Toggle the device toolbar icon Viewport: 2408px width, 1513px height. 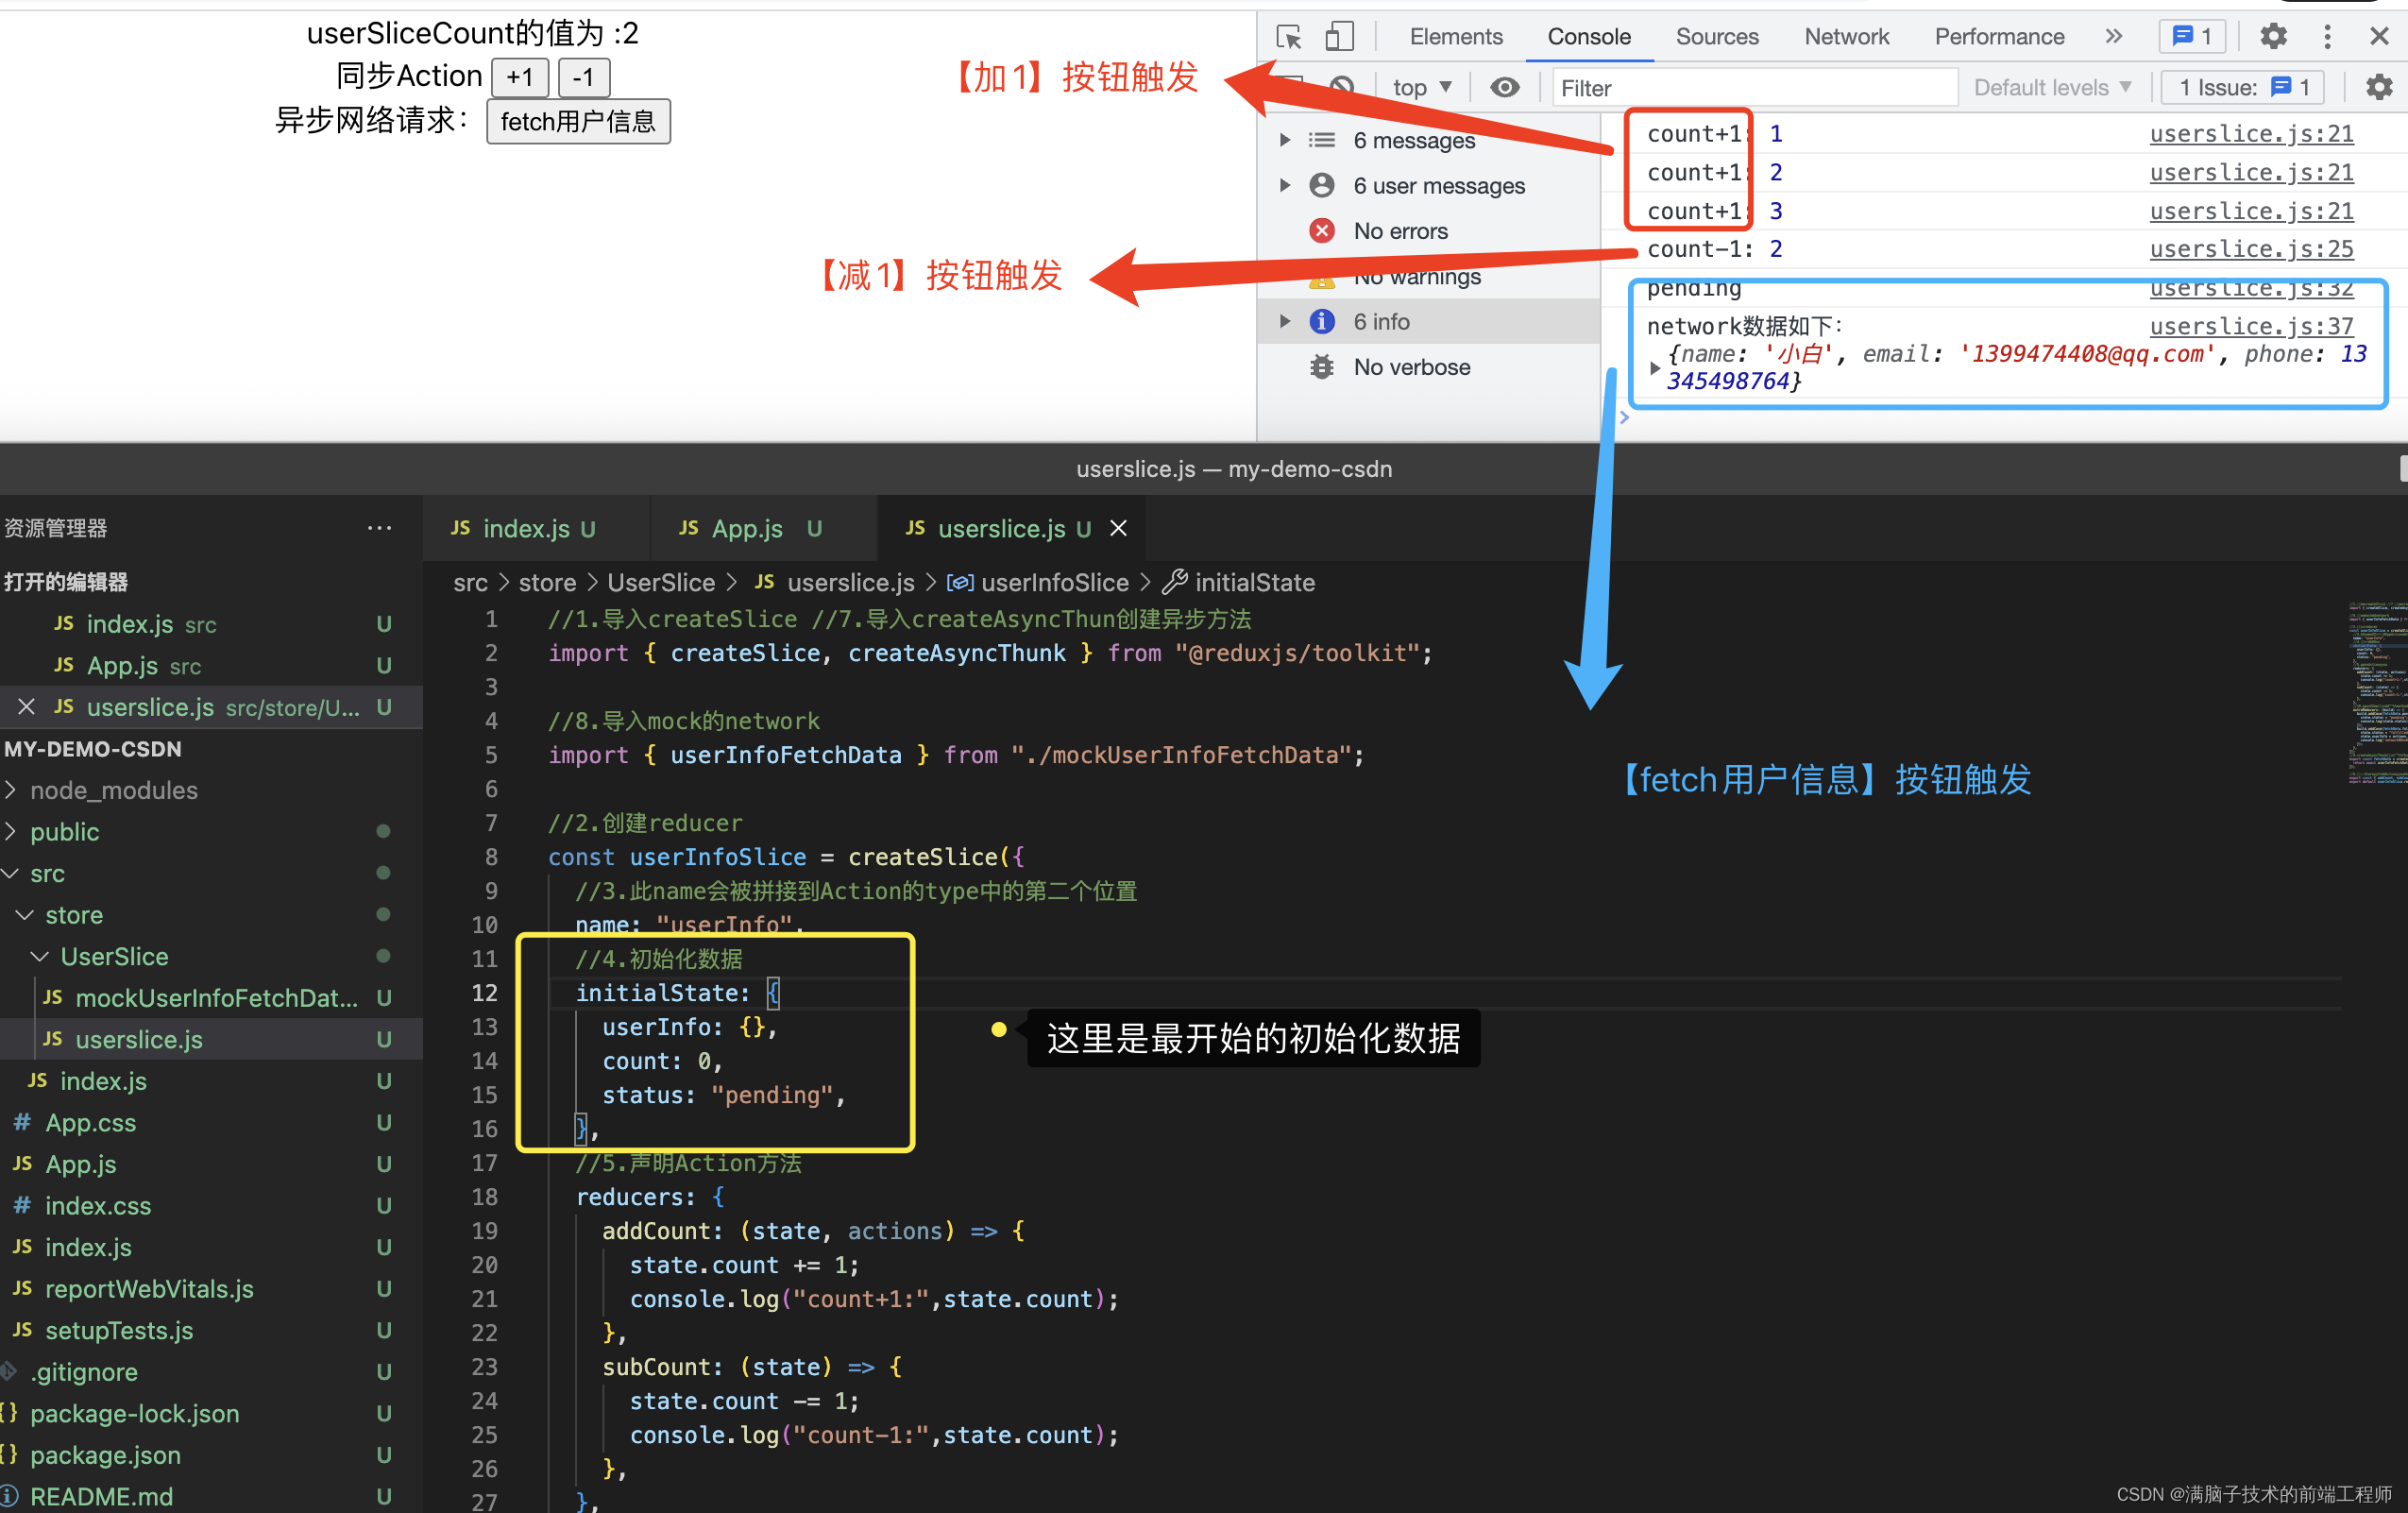point(1338,37)
